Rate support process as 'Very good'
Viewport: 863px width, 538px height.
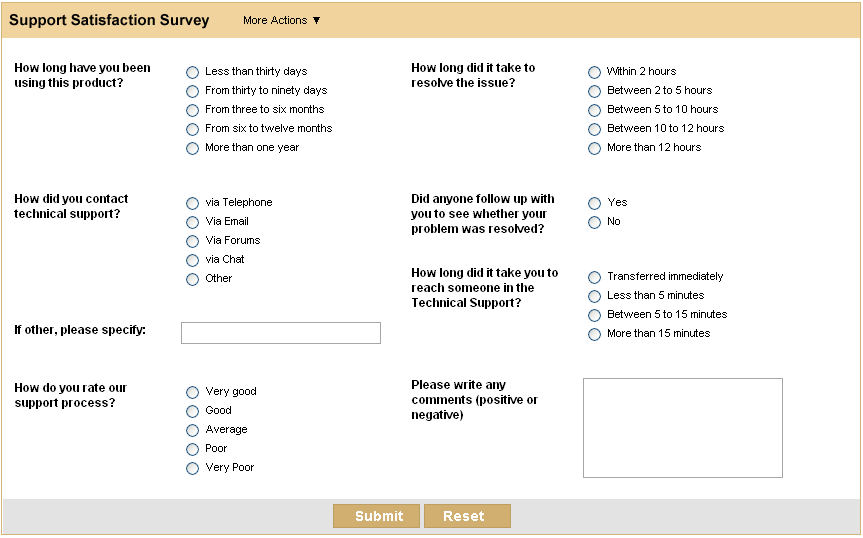193,392
